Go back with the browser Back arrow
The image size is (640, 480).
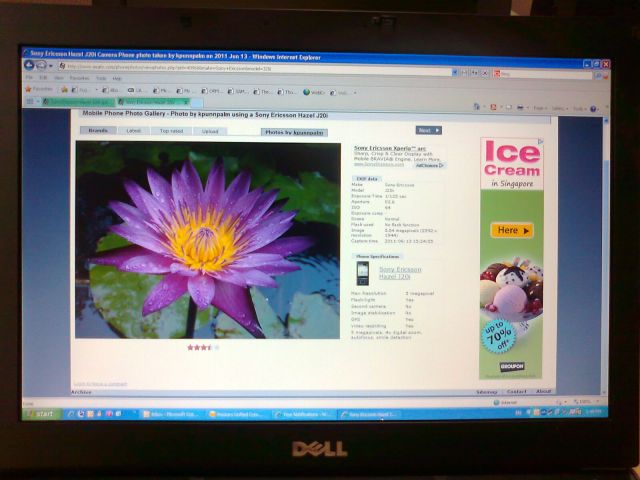pyautogui.click(x=29, y=65)
